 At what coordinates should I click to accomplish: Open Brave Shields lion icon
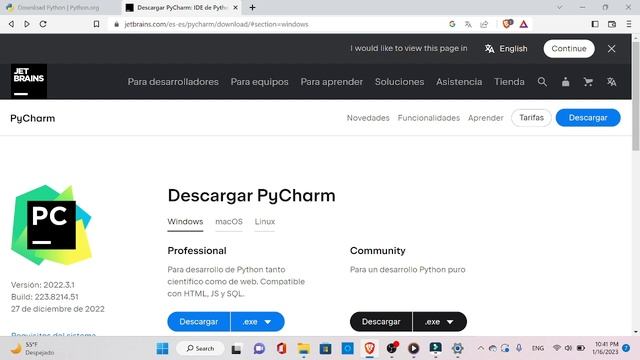[507, 24]
